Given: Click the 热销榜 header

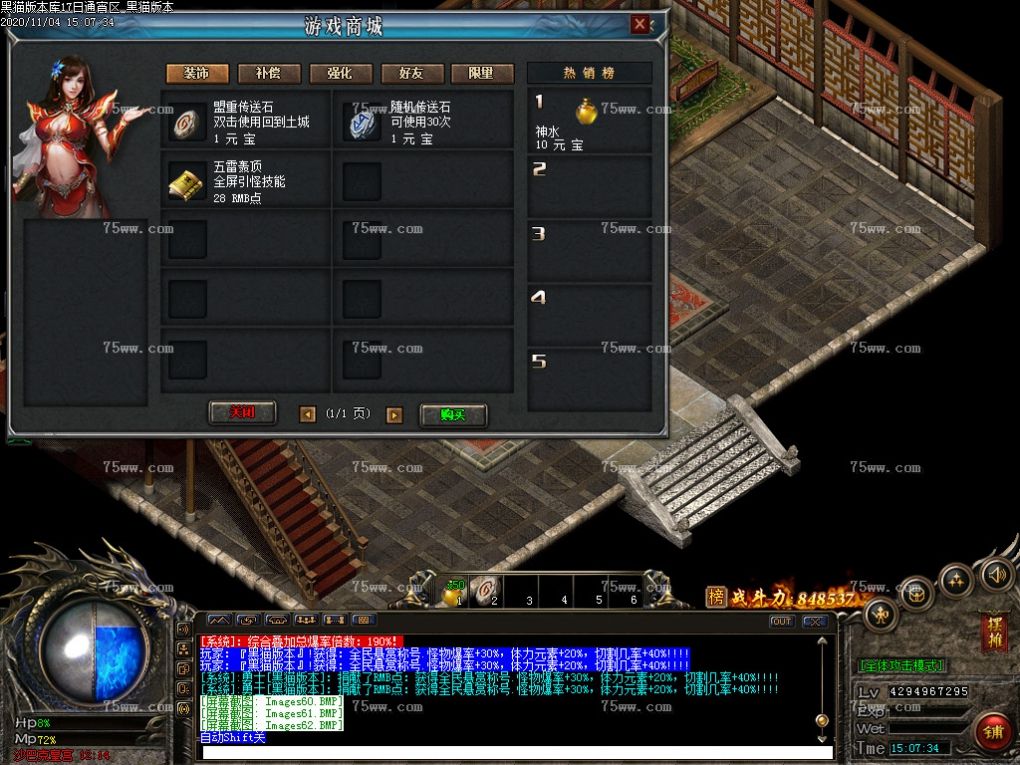Looking at the screenshot, I should click(x=589, y=73).
